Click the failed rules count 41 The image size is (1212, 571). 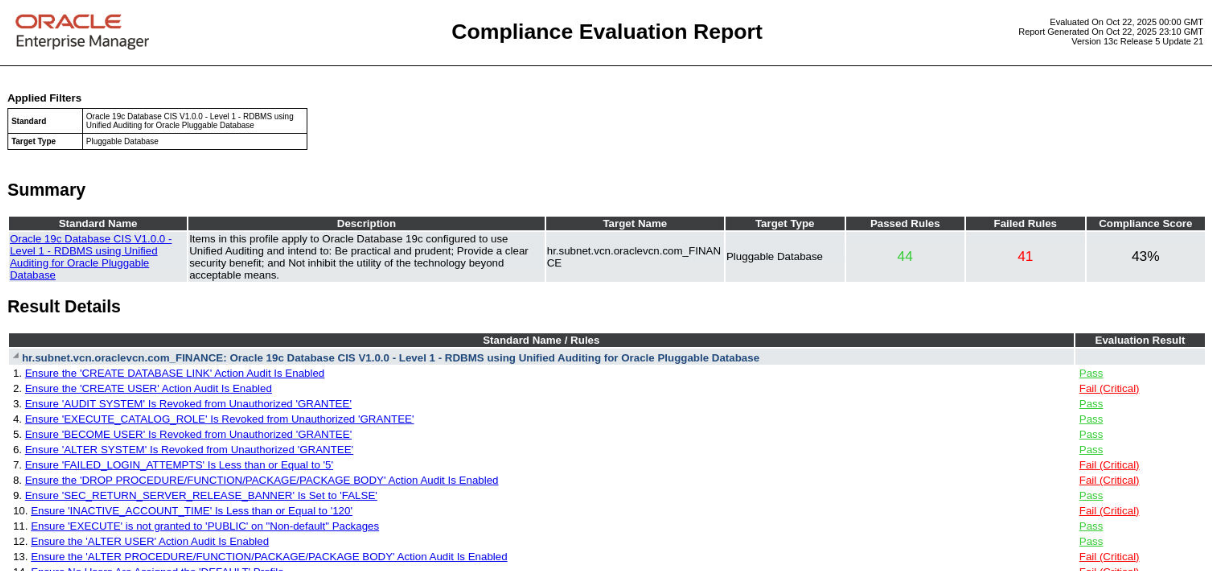(x=1025, y=256)
